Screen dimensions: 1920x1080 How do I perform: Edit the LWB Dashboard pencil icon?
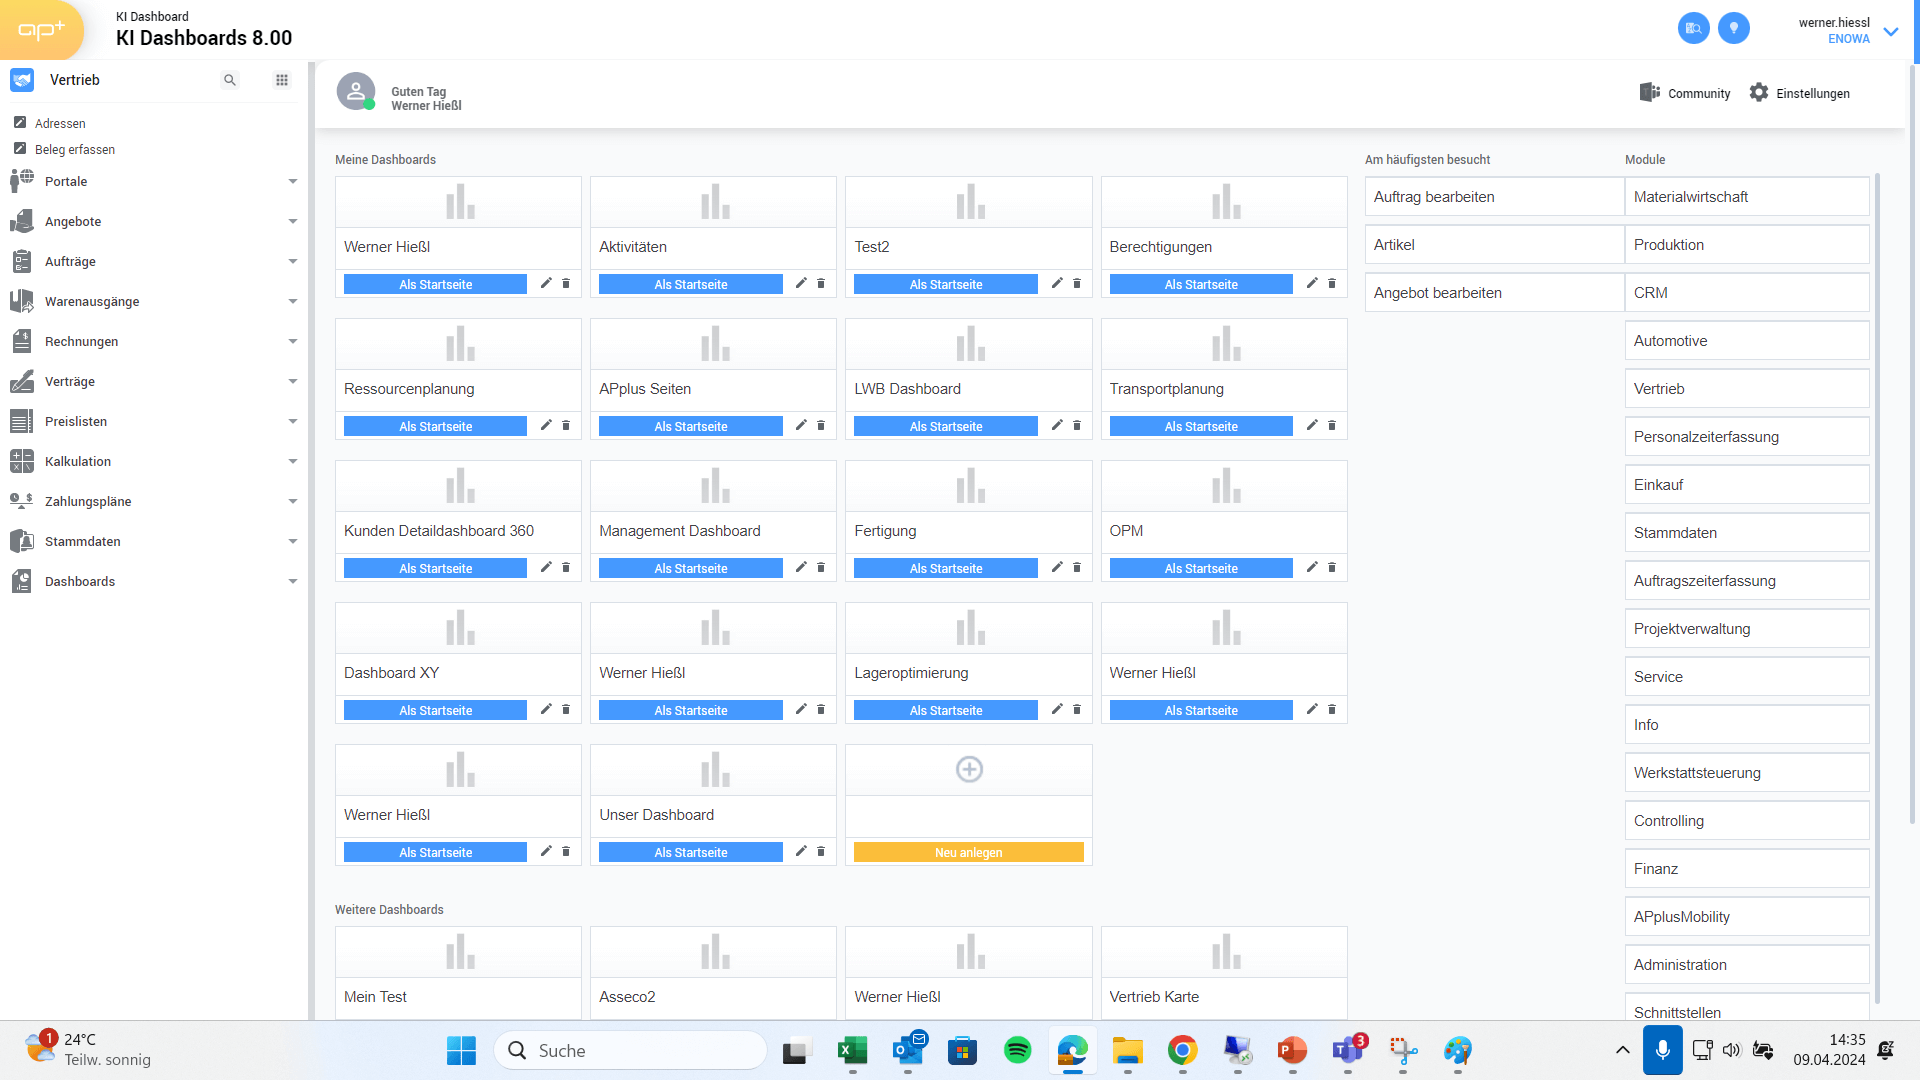[1057, 425]
